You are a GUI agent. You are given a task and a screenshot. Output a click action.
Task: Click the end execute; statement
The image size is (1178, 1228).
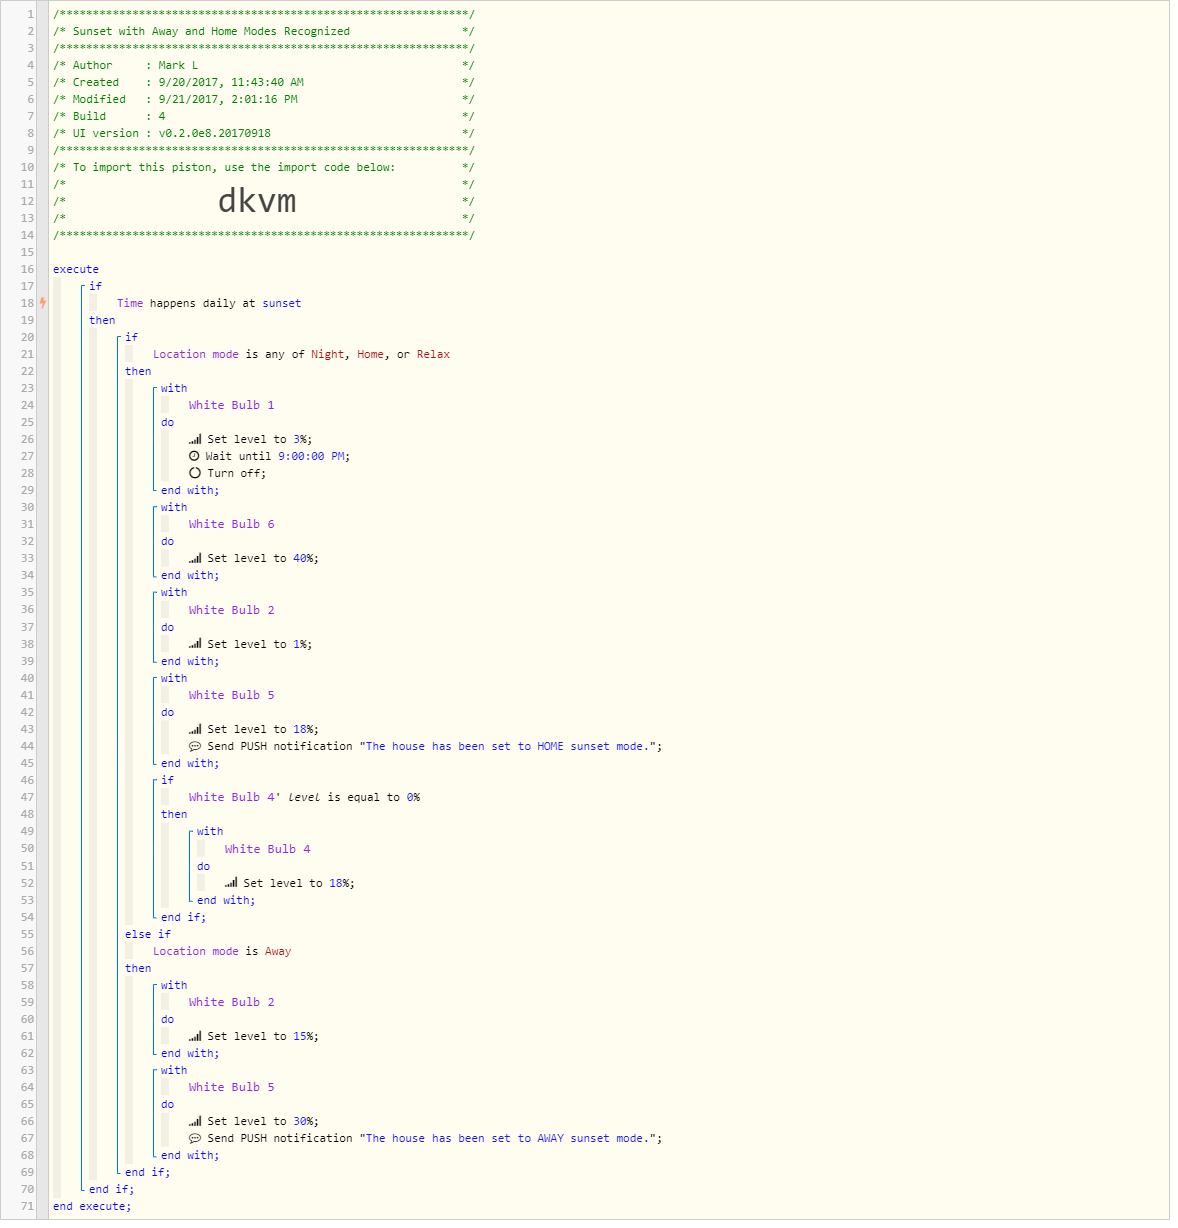pyautogui.click(x=92, y=1206)
